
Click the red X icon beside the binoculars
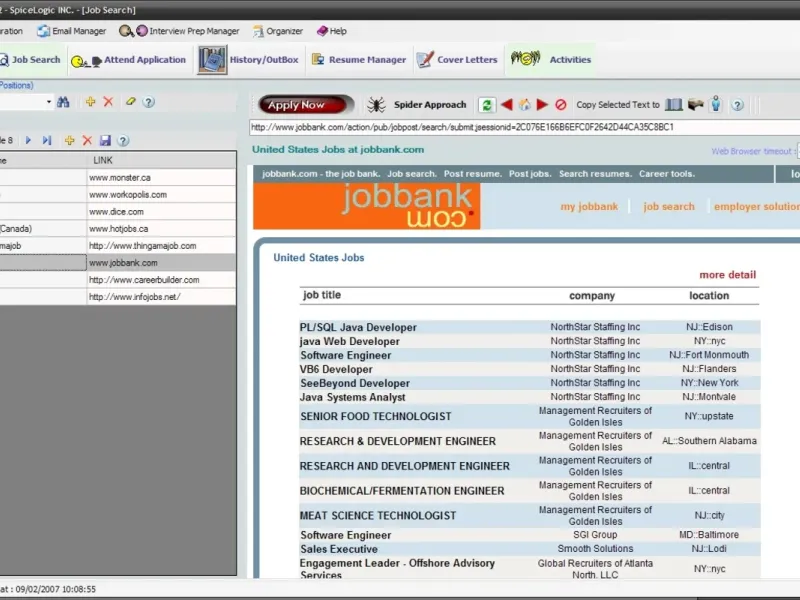pyautogui.click(x=108, y=102)
